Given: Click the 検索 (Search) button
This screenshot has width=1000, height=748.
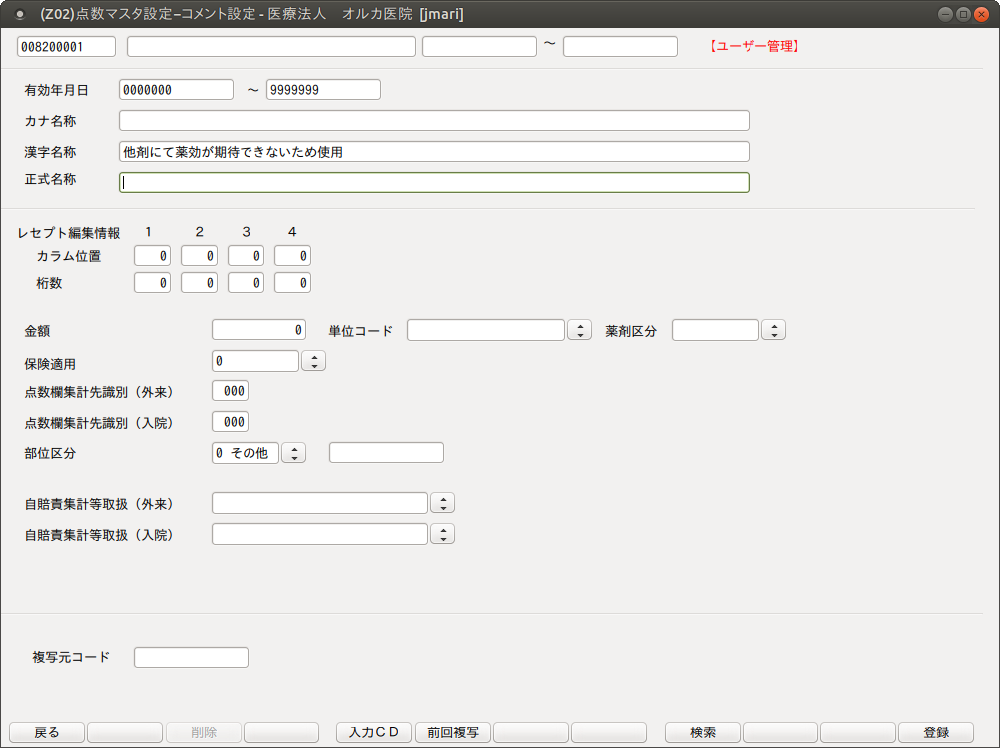Looking at the screenshot, I should pos(703,732).
